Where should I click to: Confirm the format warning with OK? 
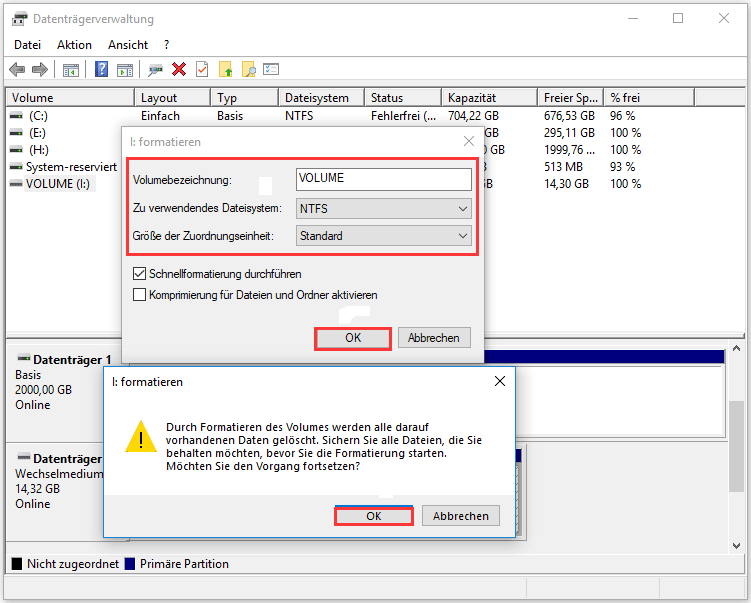tap(373, 516)
